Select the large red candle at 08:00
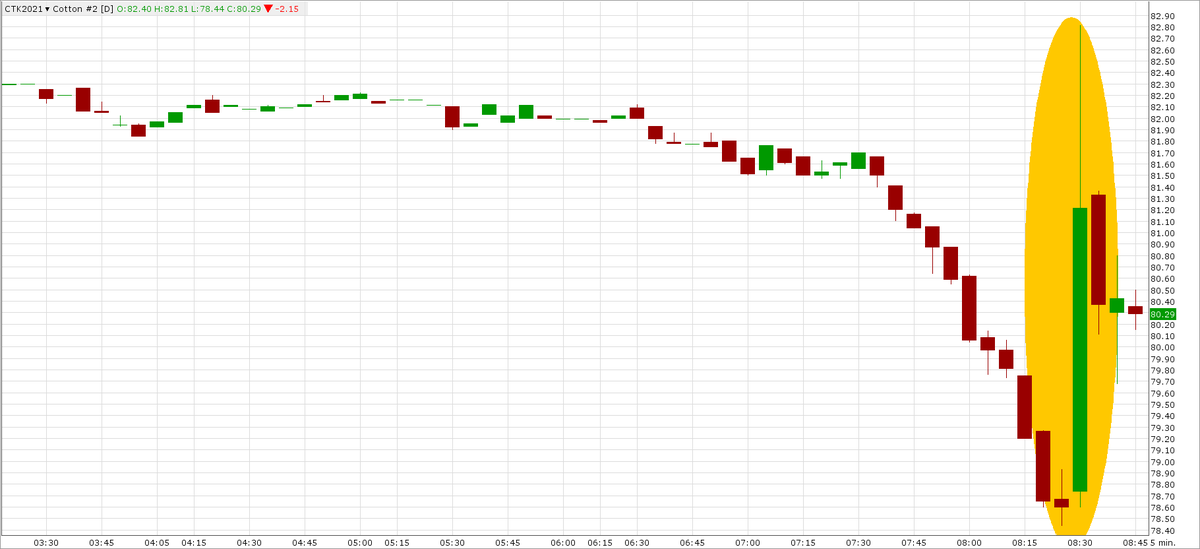 (969, 308)
